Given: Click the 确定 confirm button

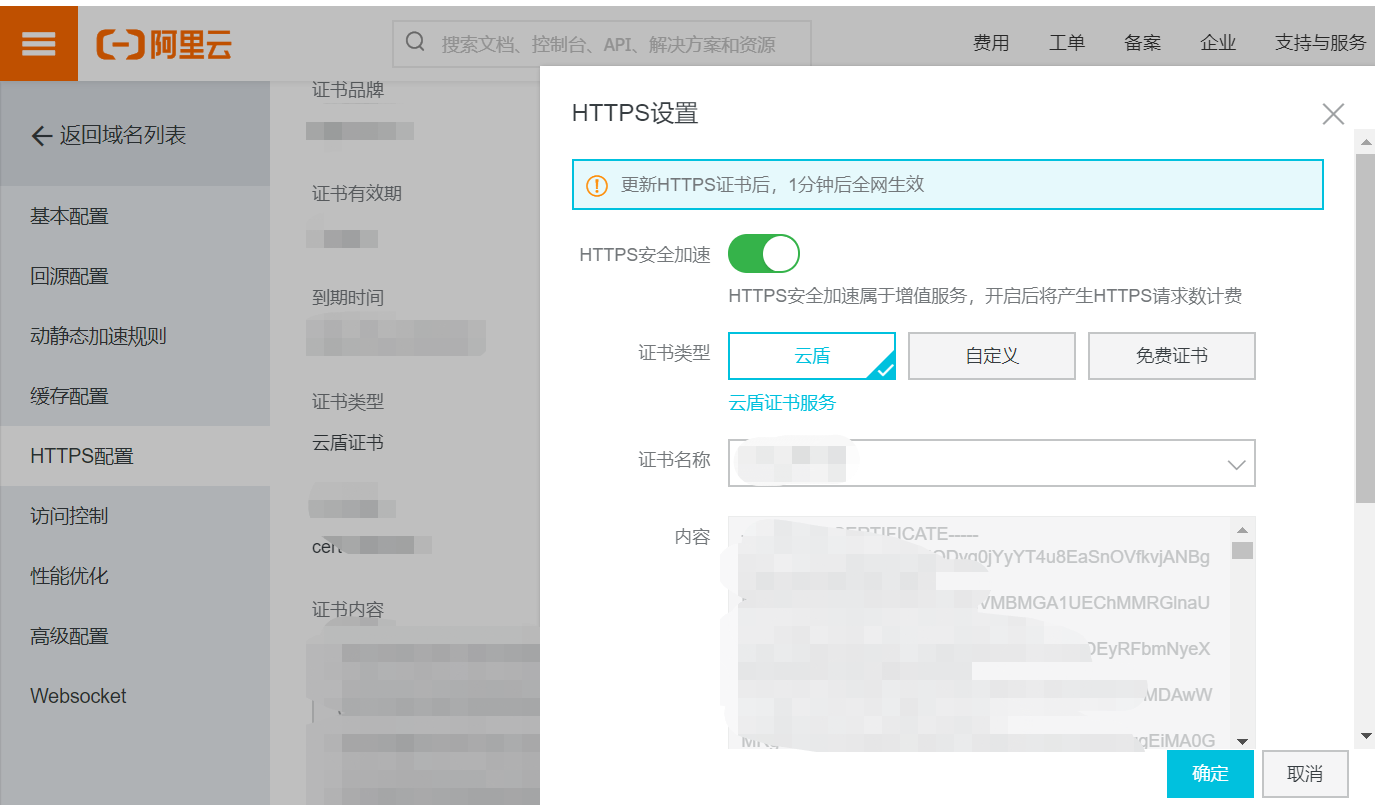Looking at the screenshot, I should coord(1209,774).
